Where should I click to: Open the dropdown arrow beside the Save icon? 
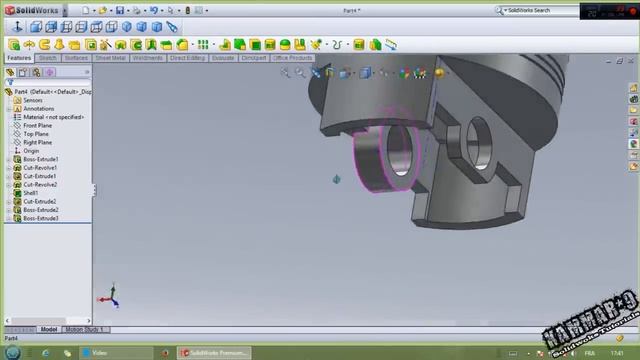[x=128, y=11]
